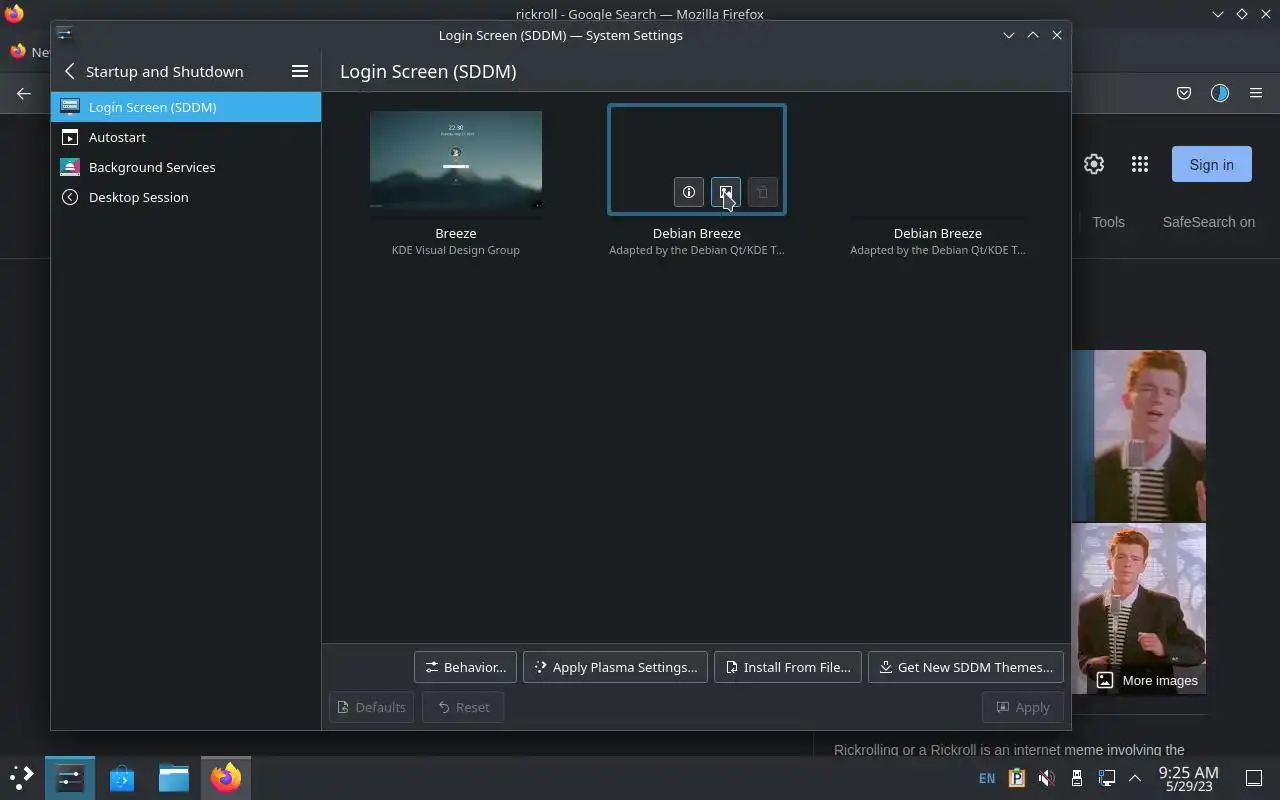This screenshot has width=1280, height=800.
Task: Open top Rick Astley image in Firefox
Action: [1139, 436]
